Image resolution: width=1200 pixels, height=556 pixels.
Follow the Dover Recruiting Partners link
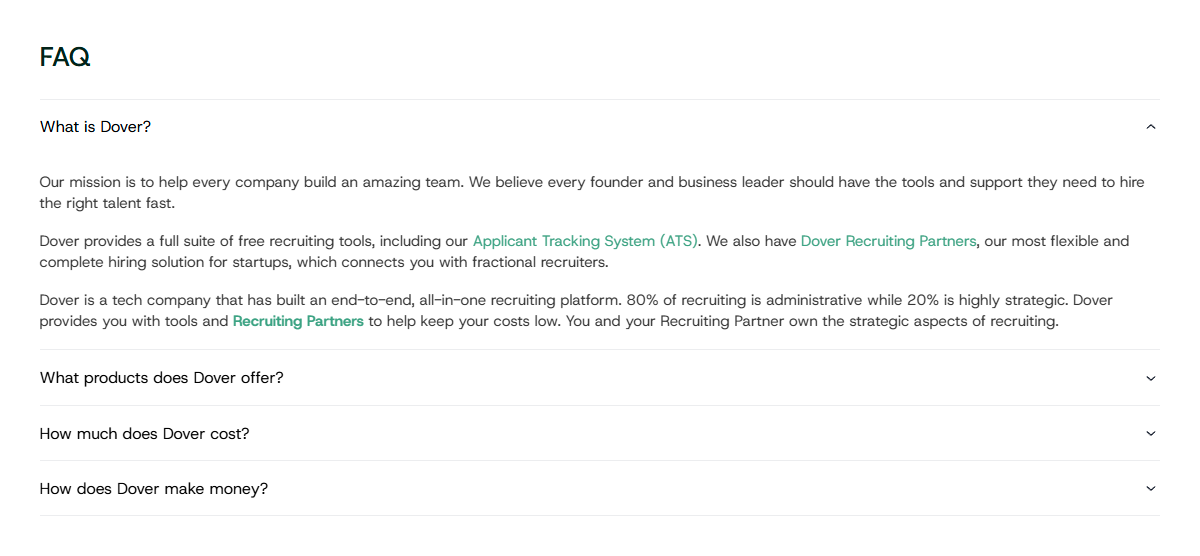click(x=888, y=241)
